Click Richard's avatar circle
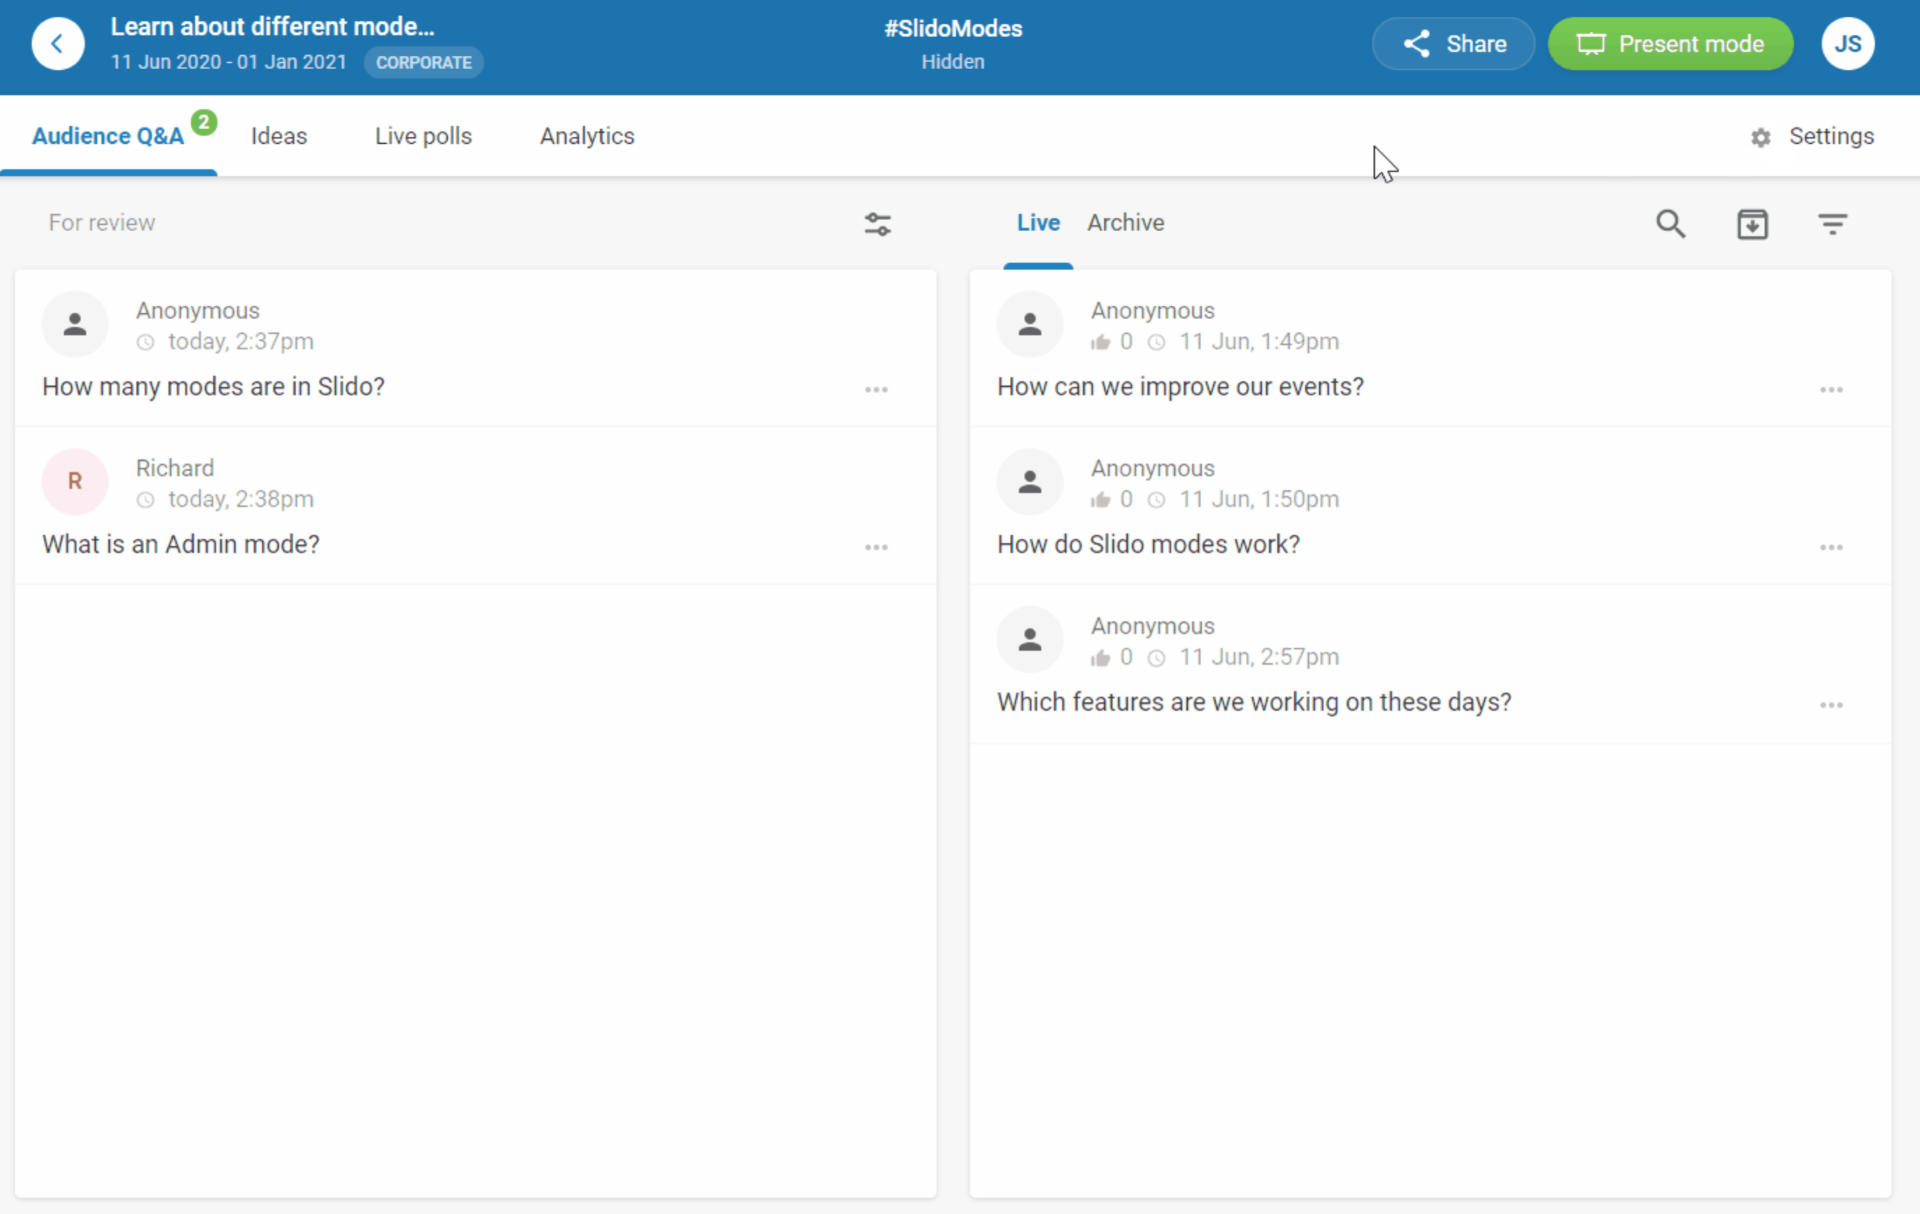Viewport: 1920px width, 1214px height. coord(75,482)
